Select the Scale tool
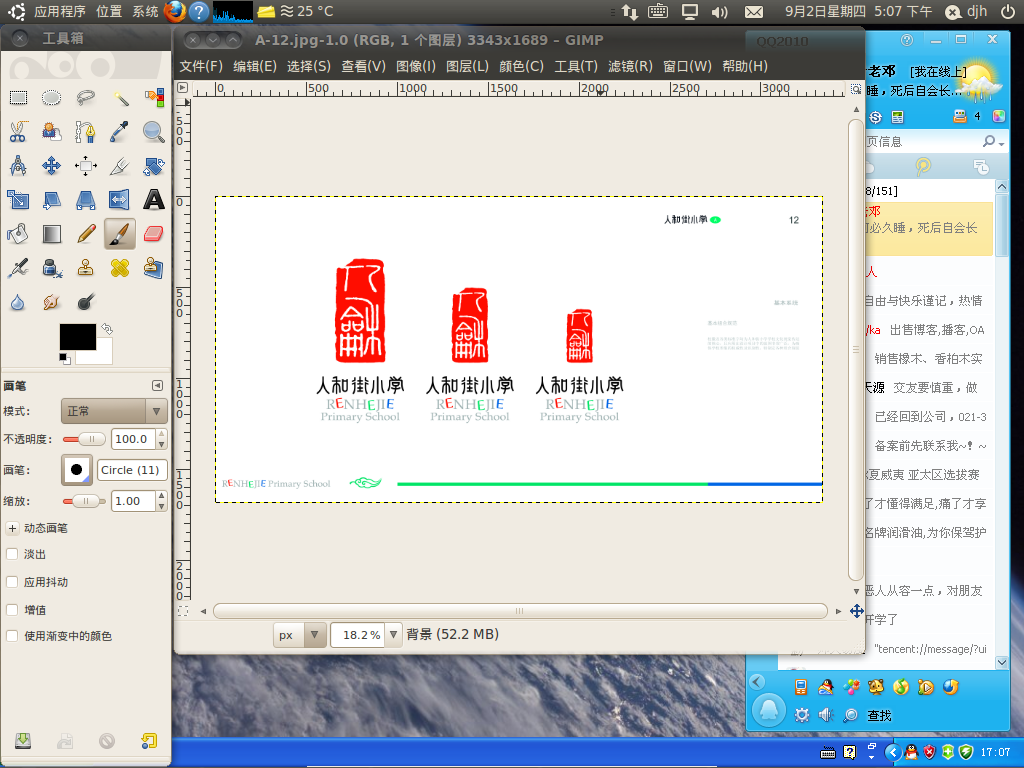1024x768 pixels. 18,200
